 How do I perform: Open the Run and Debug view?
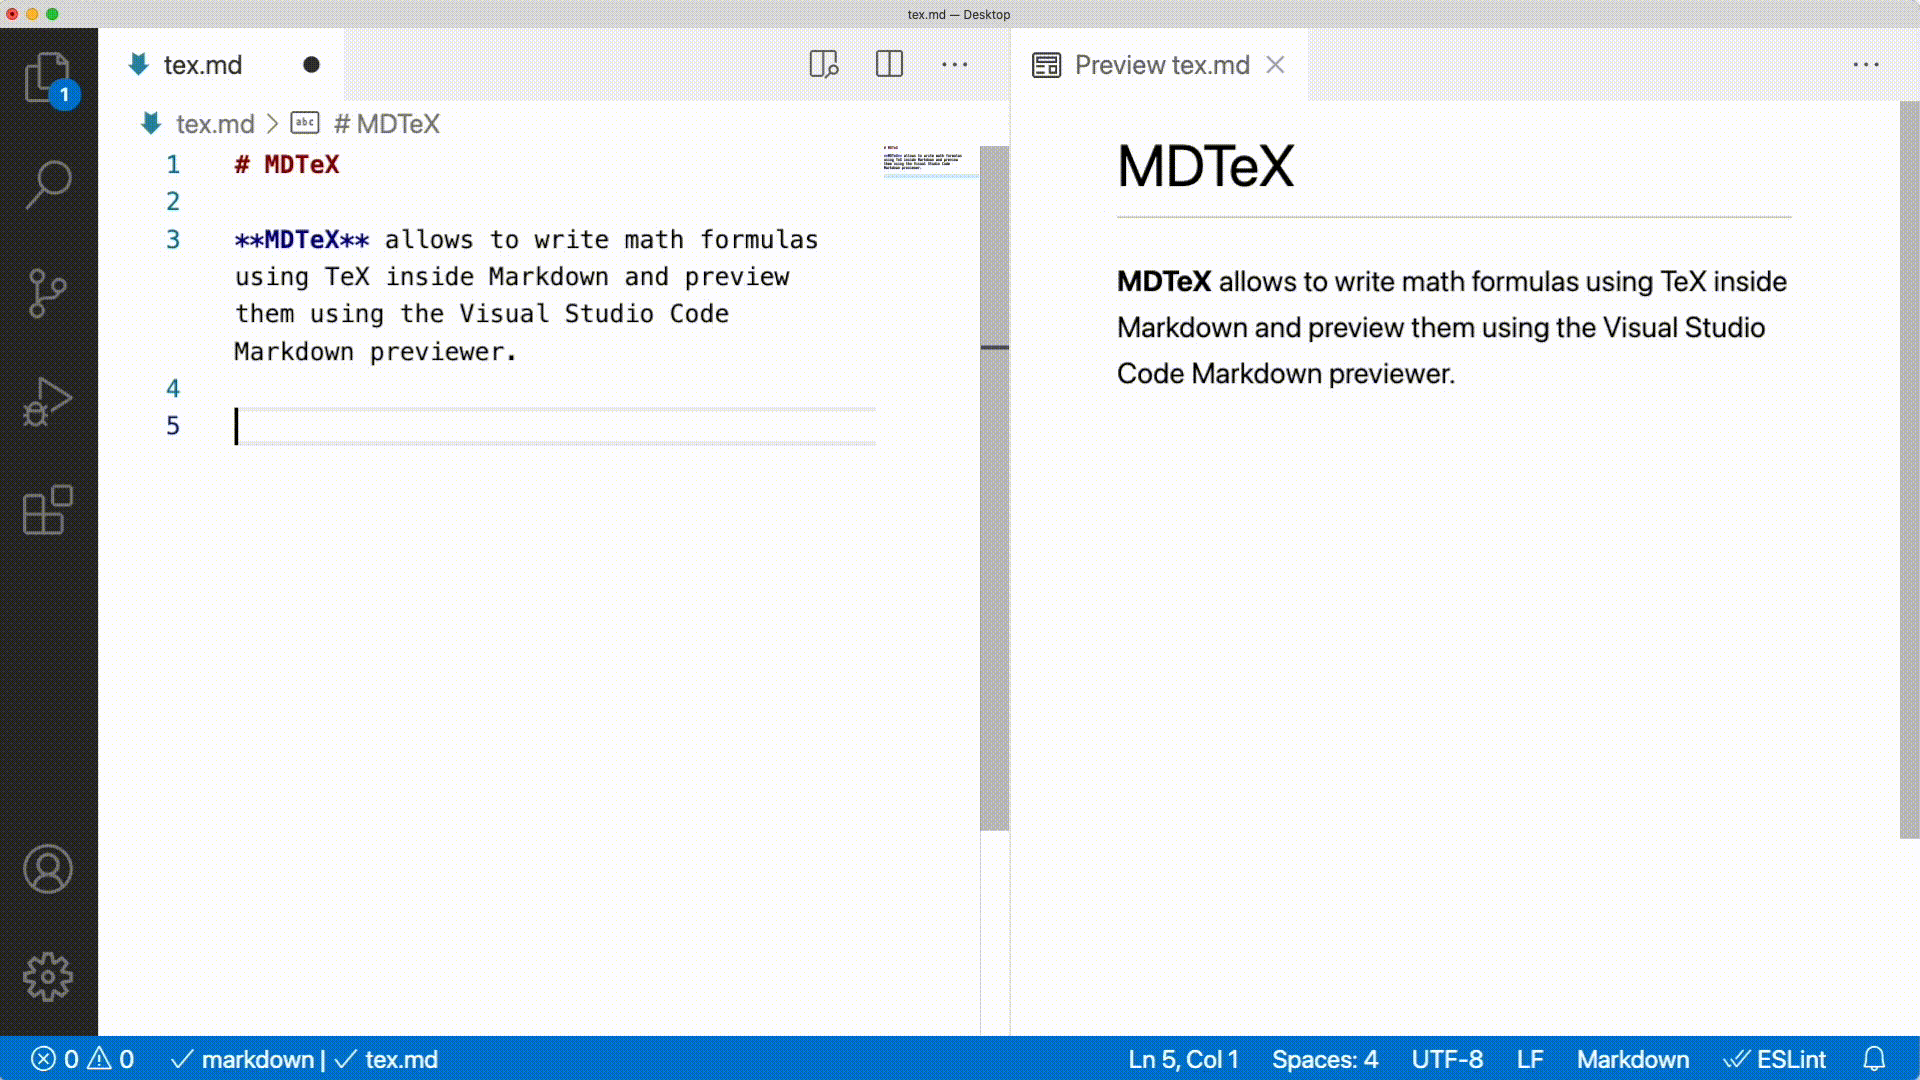[47, 402]
